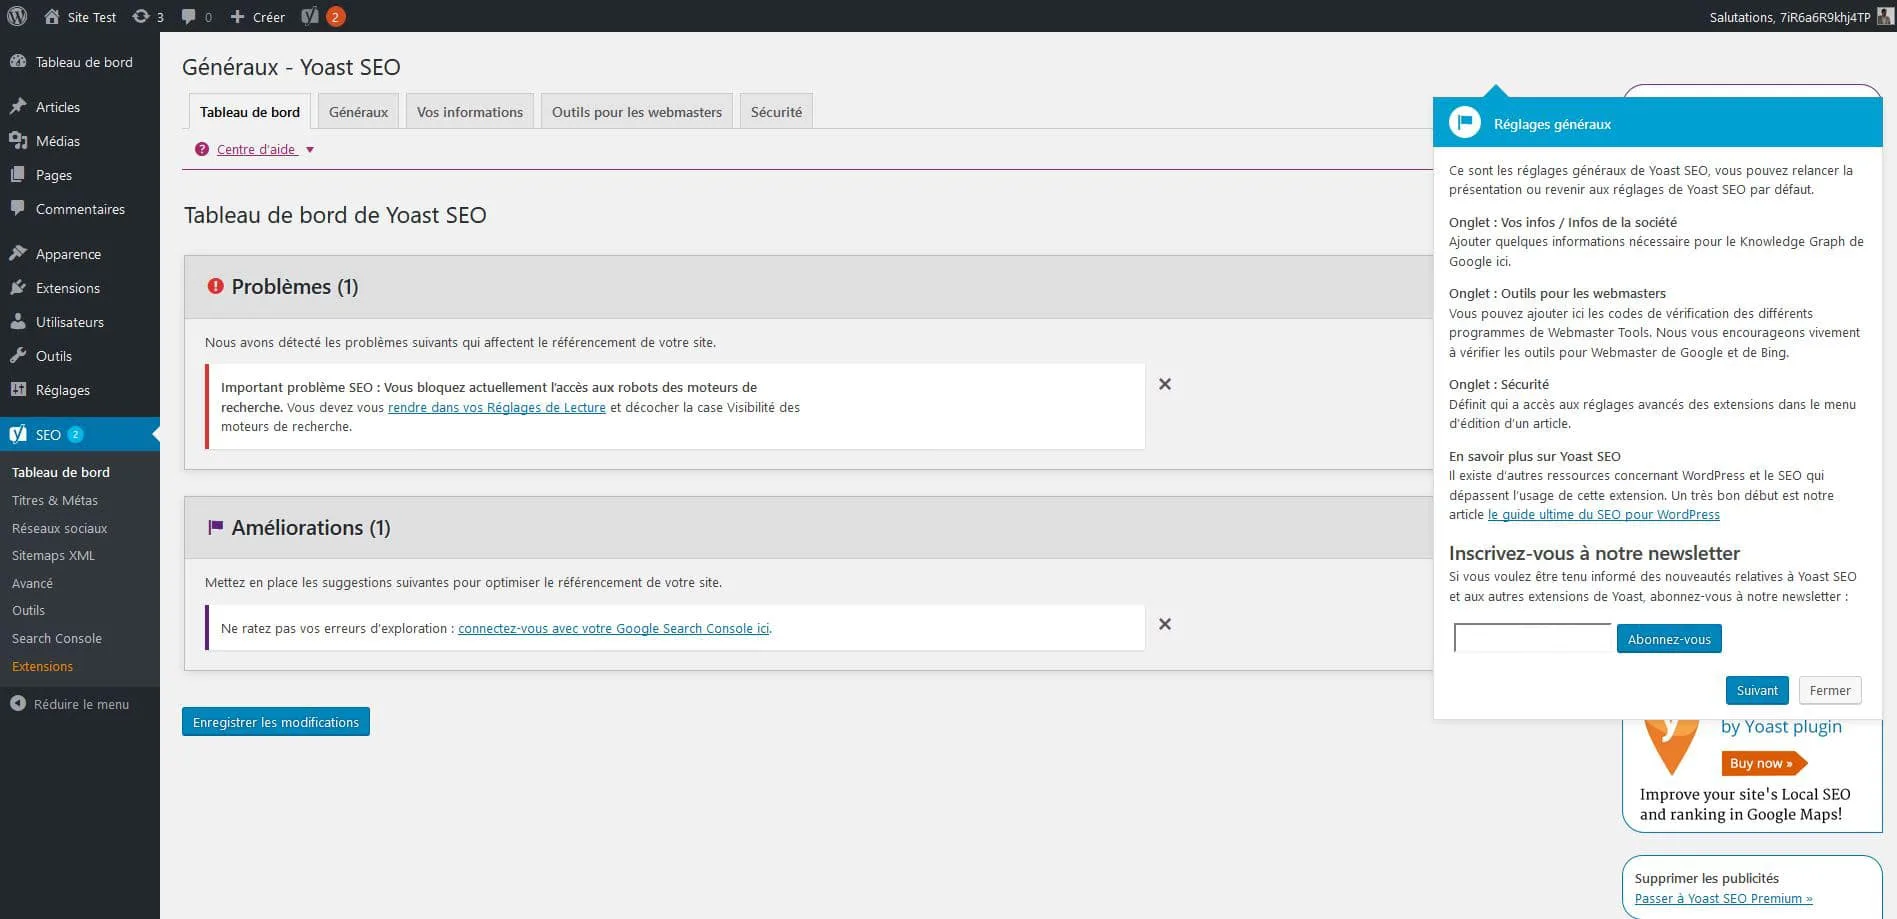Image resolution: width=1897 pixels, height=919 pixels.
Task: Open the updates icon showing 3
Action: (x=141, y=16)
